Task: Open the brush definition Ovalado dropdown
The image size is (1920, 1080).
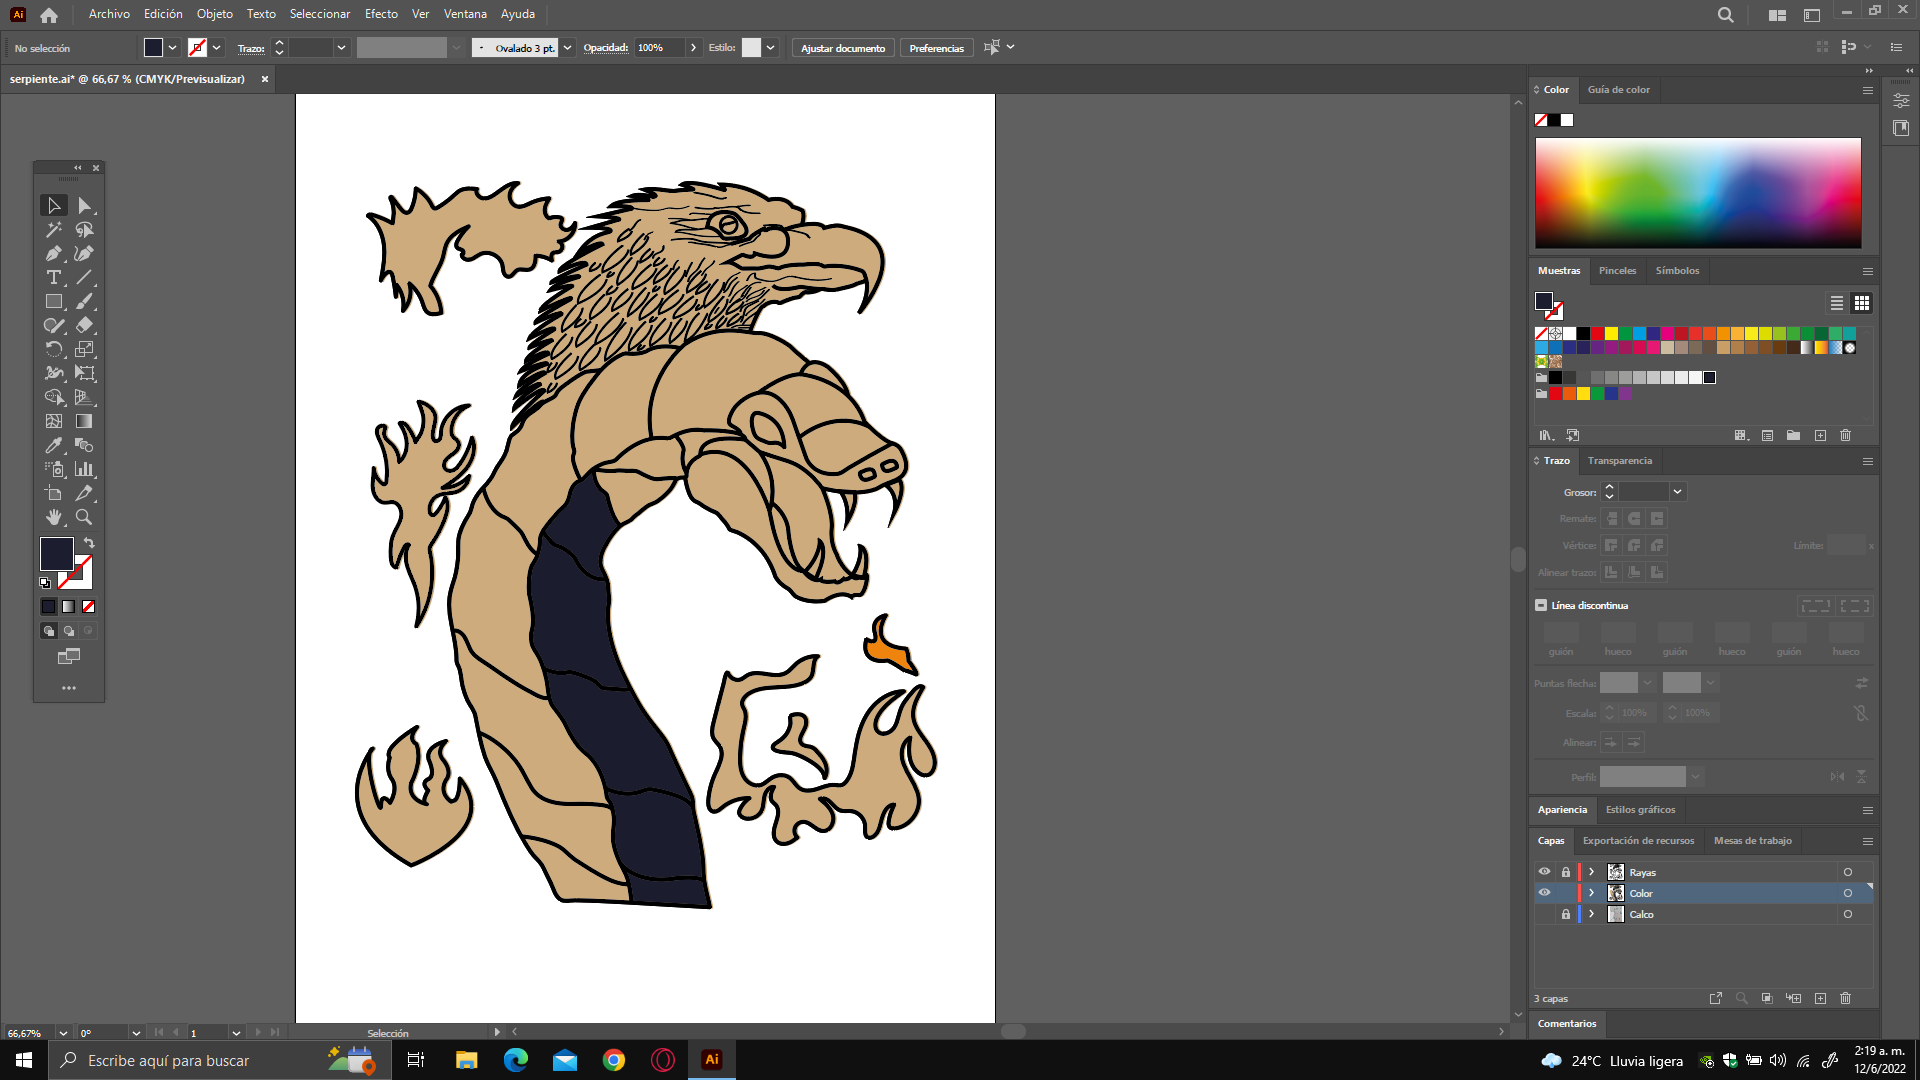Action: point(568,48)
